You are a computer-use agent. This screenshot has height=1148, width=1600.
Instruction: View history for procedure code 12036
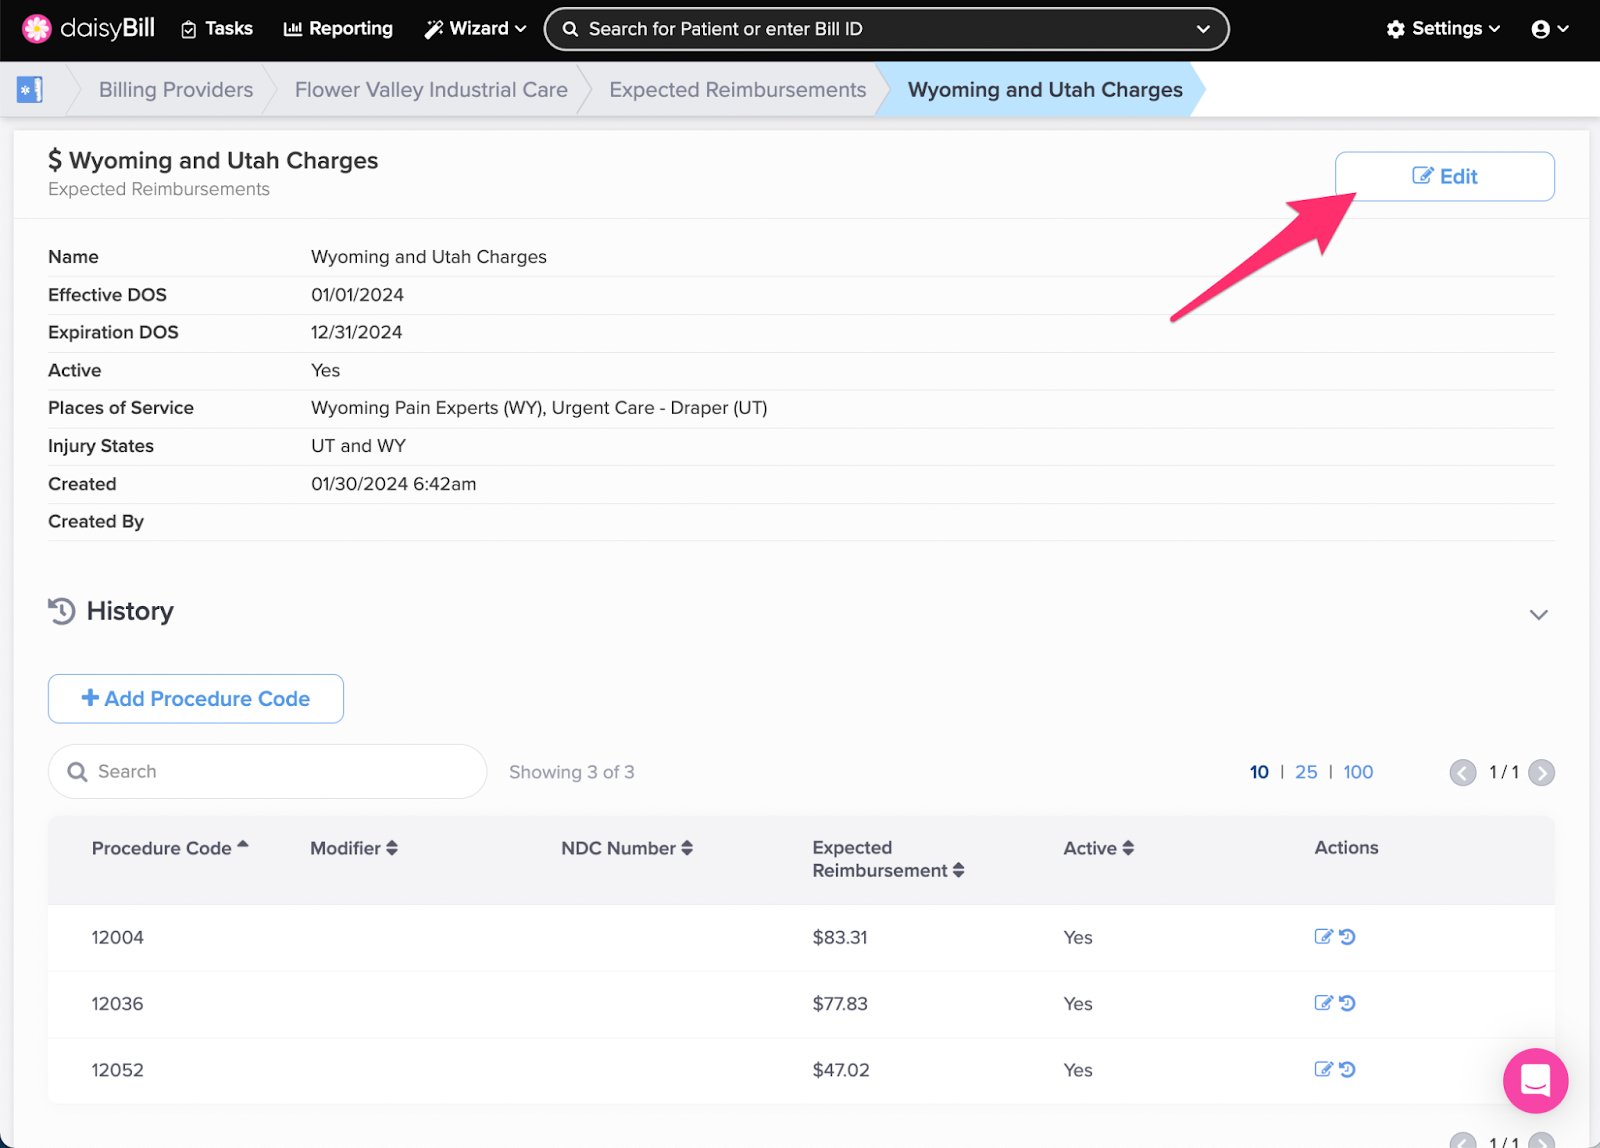coord(1347,1003)
